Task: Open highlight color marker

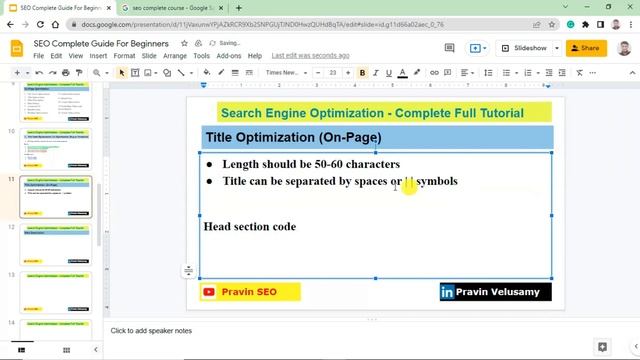Action: (x=417, y=73)
